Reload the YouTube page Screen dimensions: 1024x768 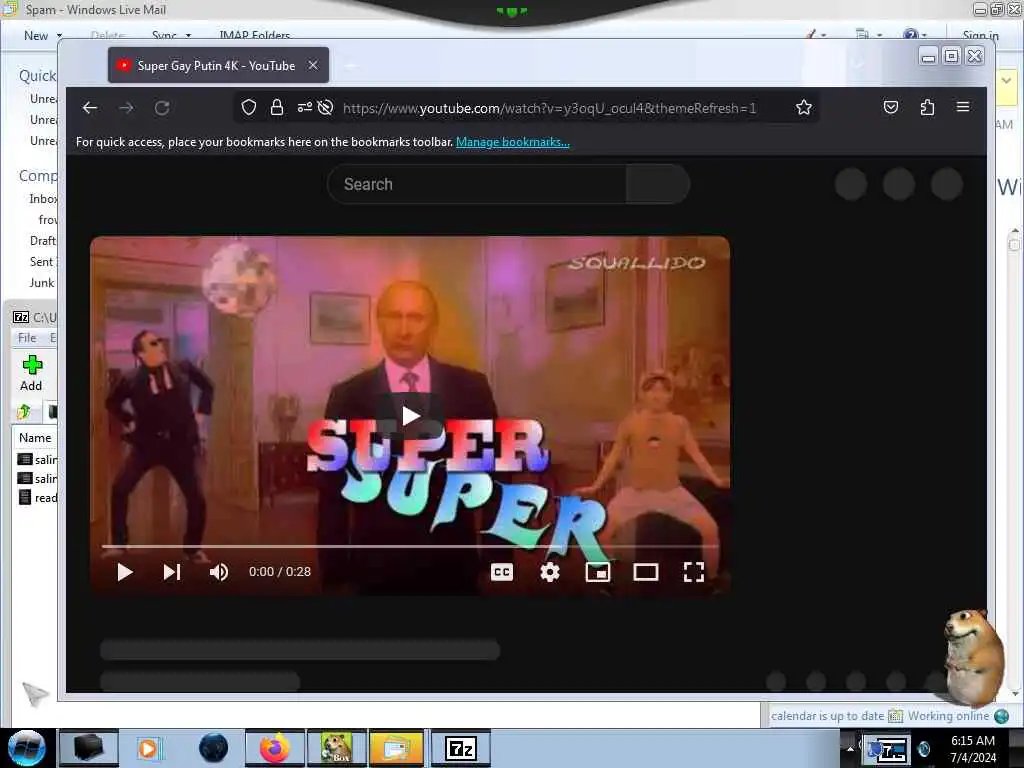point(162,108)
